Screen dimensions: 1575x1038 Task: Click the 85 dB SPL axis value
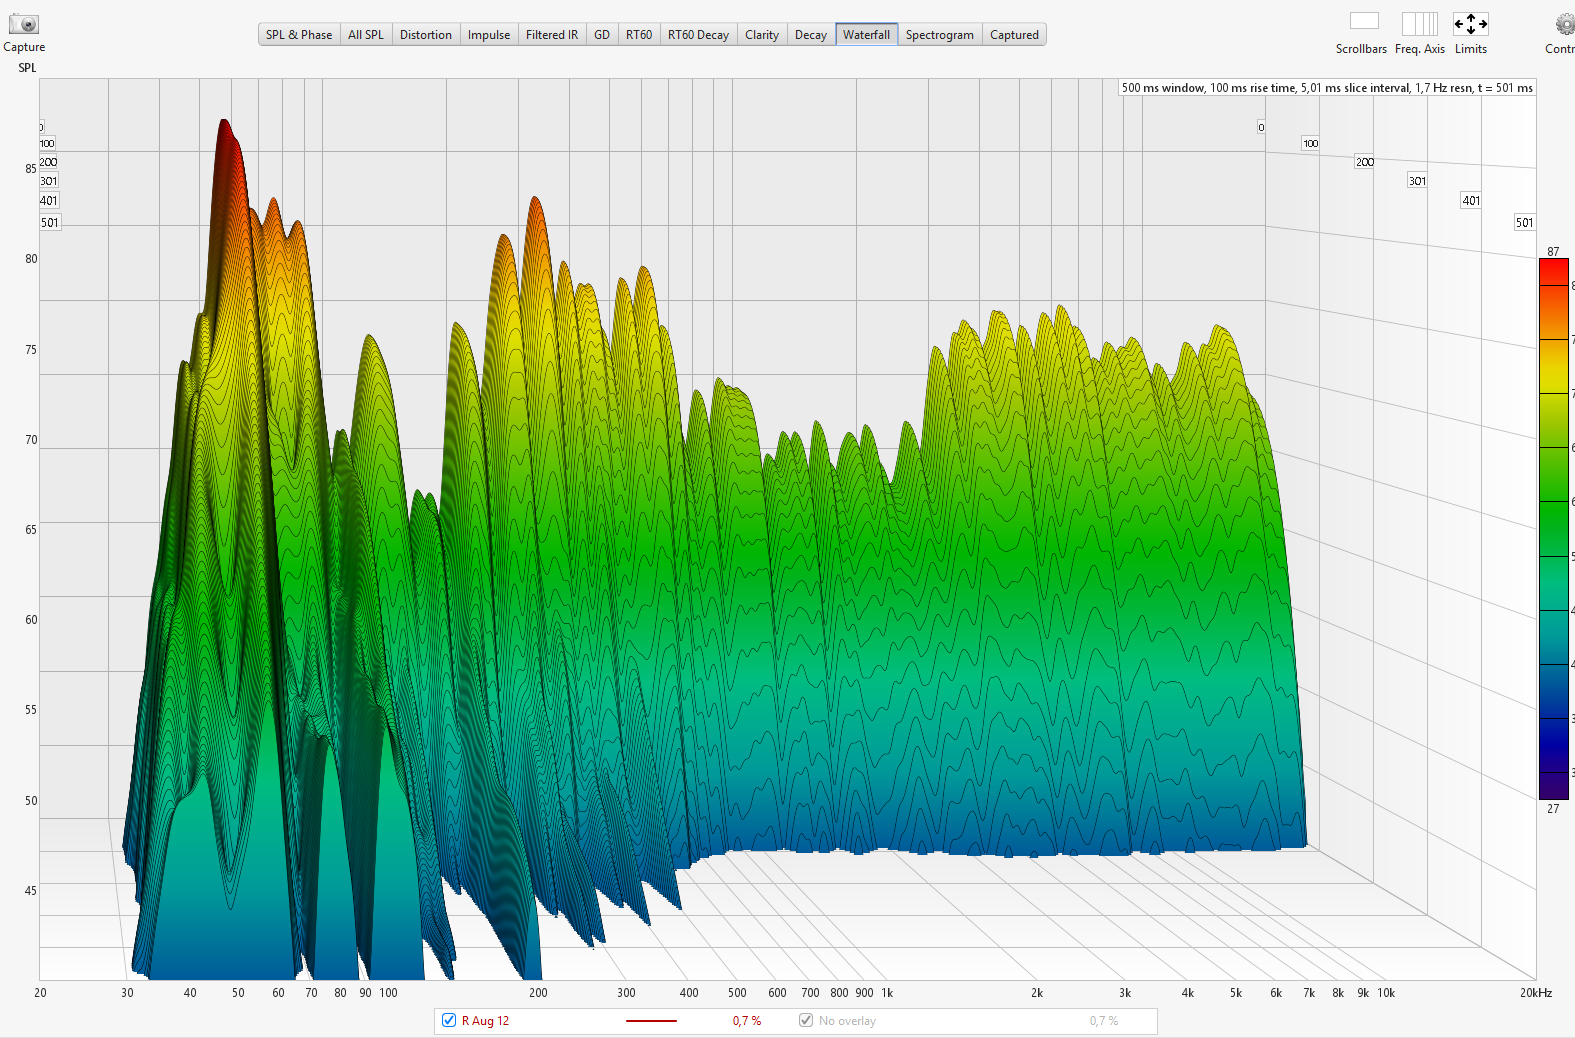point(31,169)
